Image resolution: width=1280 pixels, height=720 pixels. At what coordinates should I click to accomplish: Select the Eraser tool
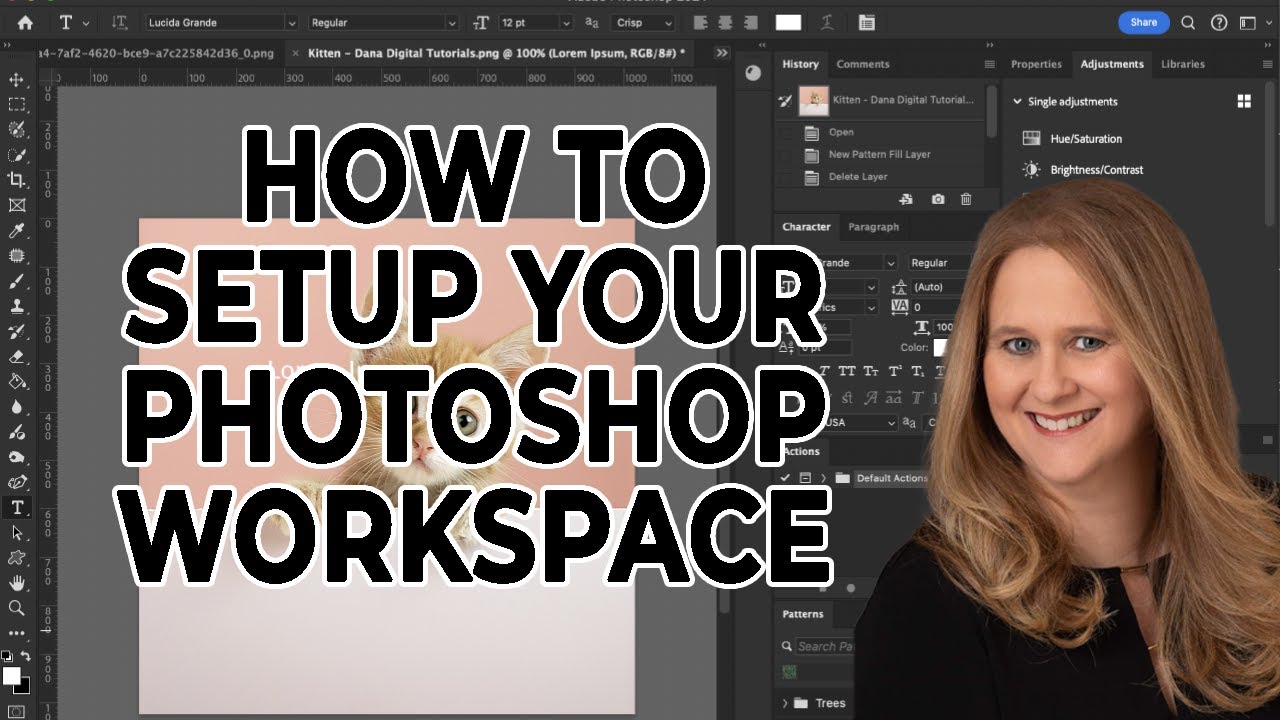click(16, 356)
